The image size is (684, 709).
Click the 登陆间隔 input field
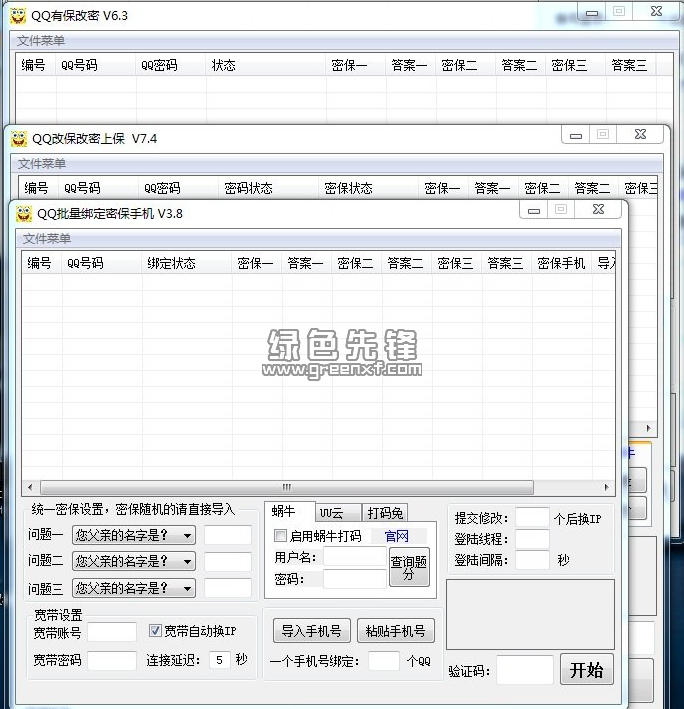click(533, 560)
